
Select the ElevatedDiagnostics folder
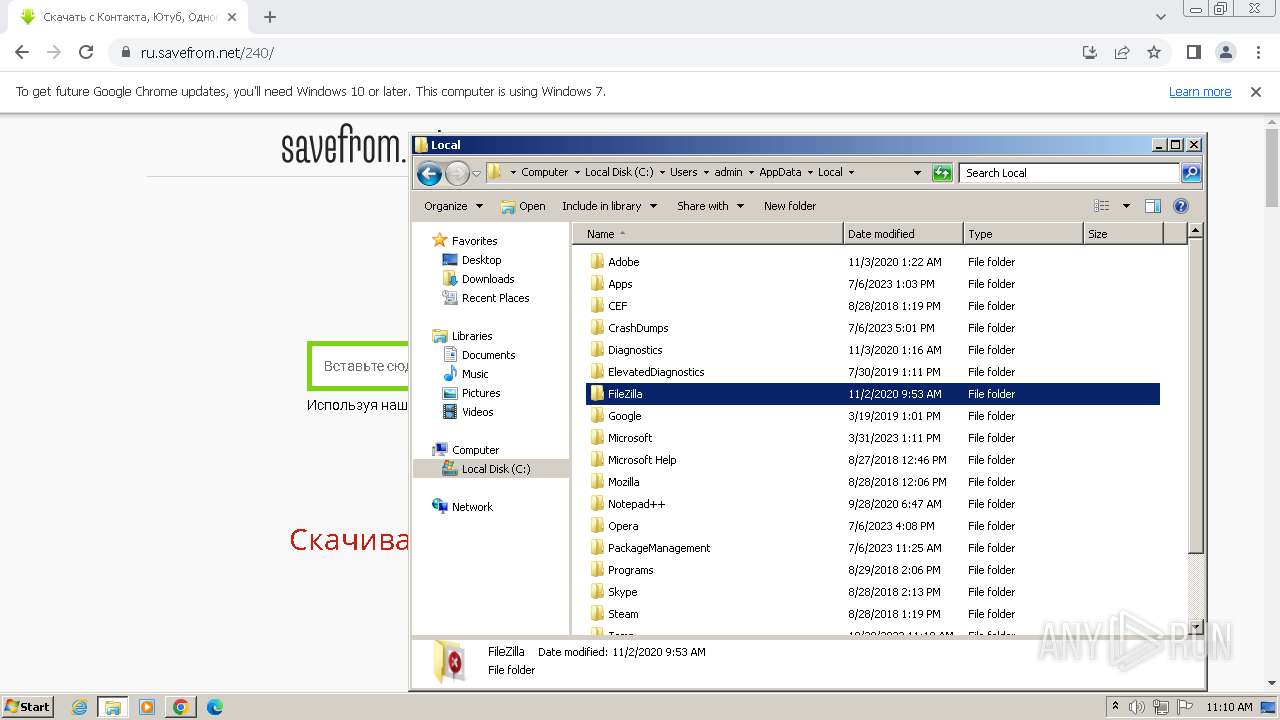pyautogui.click(x=872, y=372)
